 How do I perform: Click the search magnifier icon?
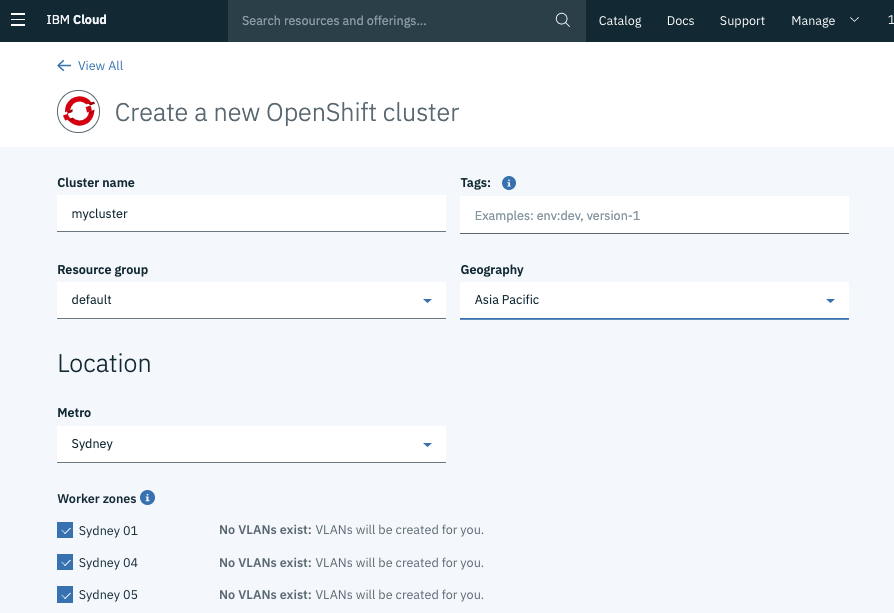coord(562,20)
